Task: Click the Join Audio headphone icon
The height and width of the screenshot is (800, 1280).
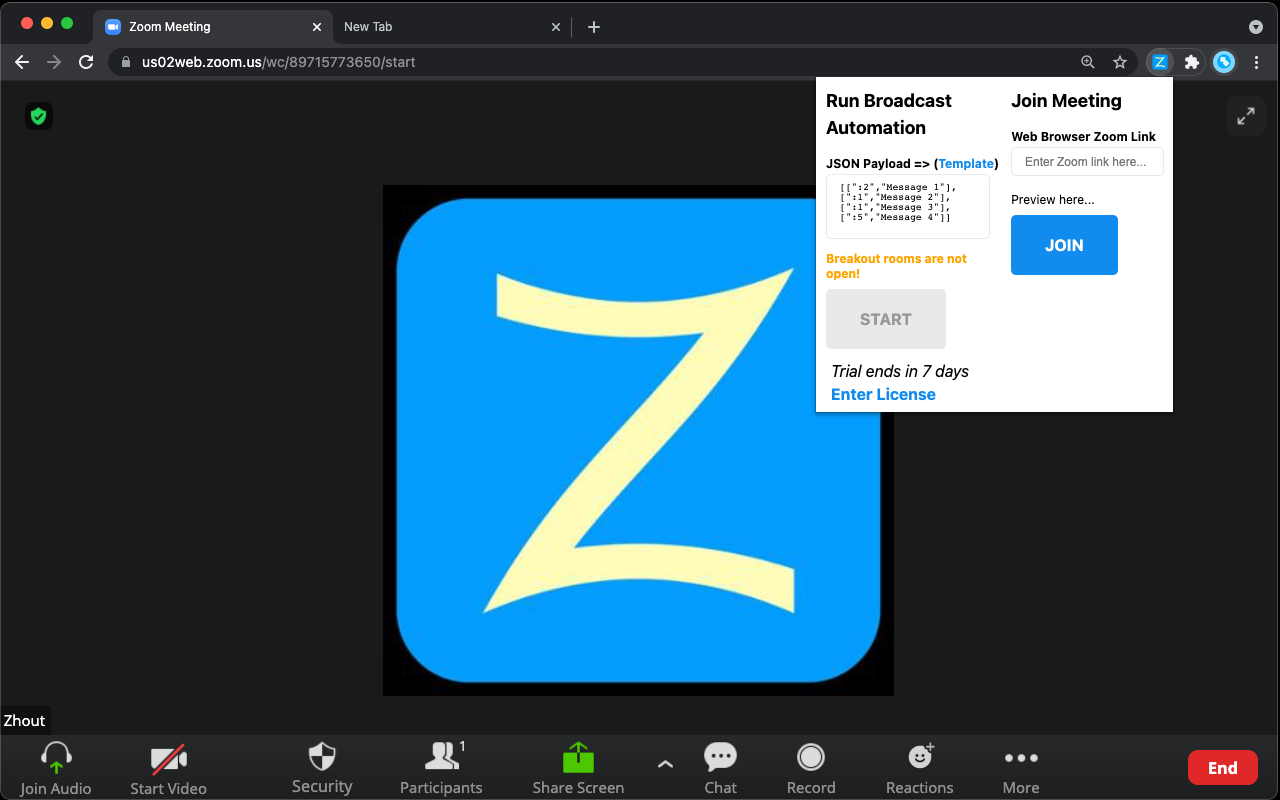Action: point(56,758)
